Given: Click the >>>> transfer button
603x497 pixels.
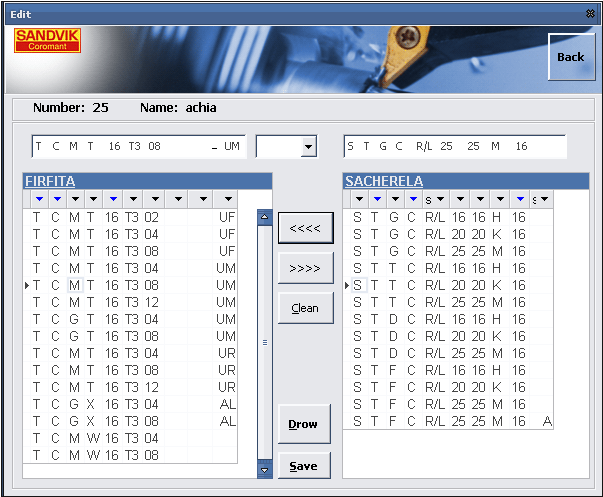Looking at the screenshot, I should 304,269.
